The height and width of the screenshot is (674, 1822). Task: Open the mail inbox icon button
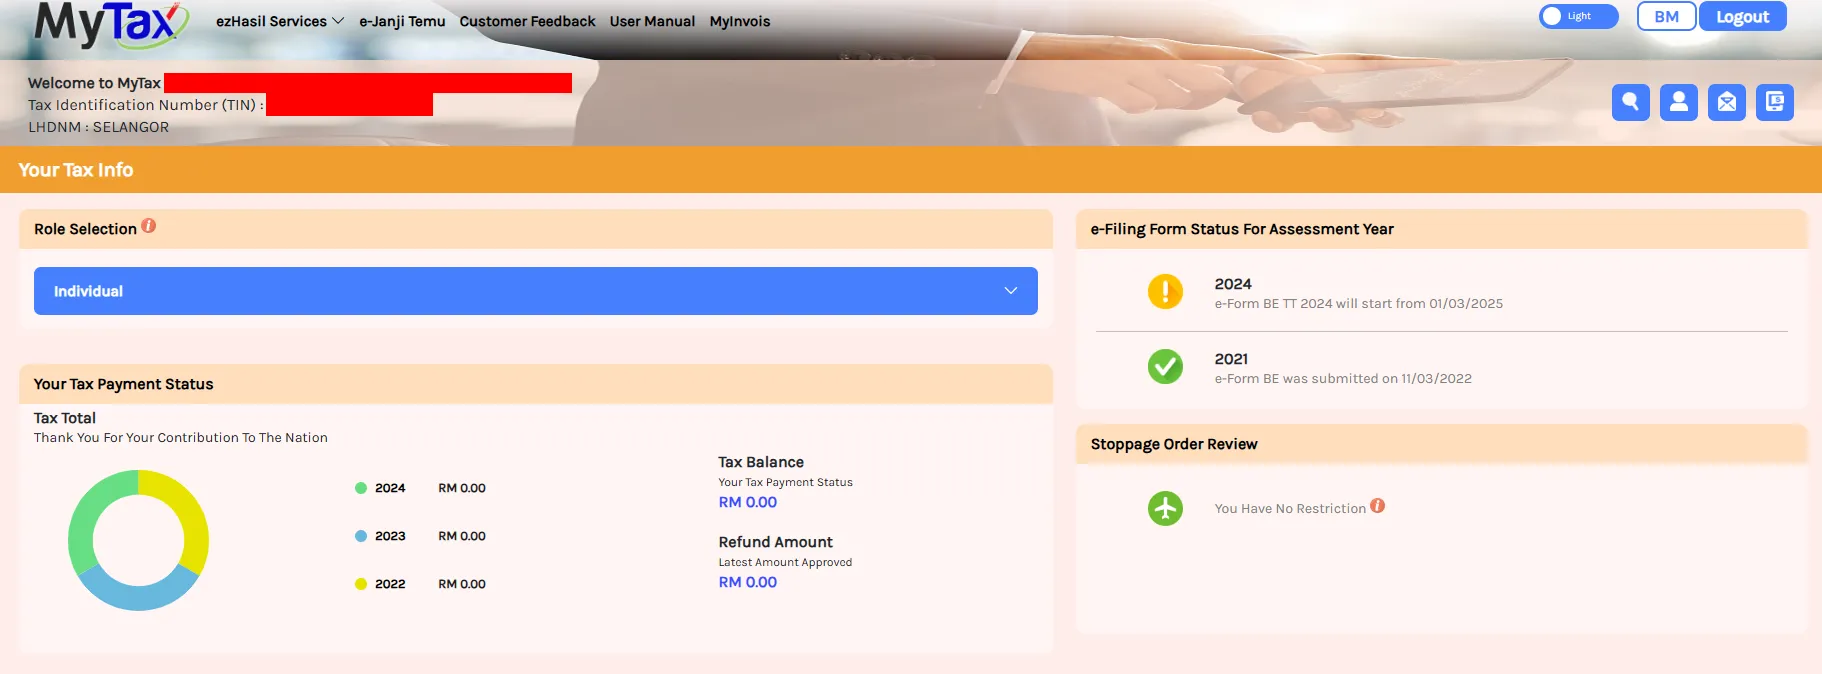click(1726, 102)
